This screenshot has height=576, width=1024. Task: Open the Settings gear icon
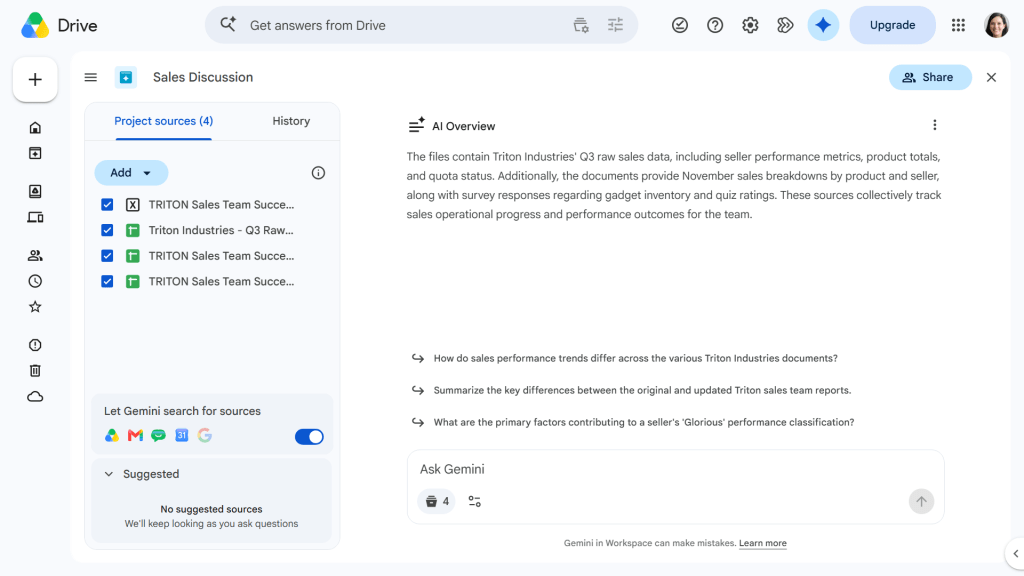750,25
